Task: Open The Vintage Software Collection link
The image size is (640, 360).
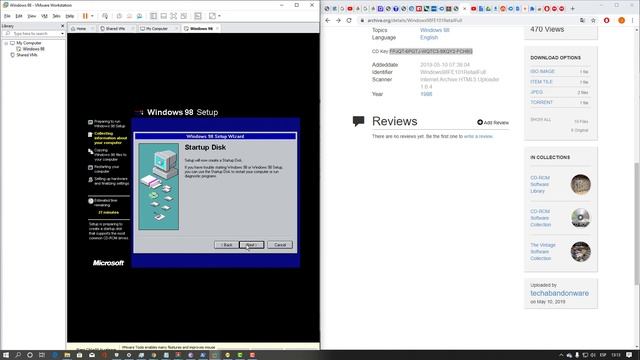Action: point(543,251)
